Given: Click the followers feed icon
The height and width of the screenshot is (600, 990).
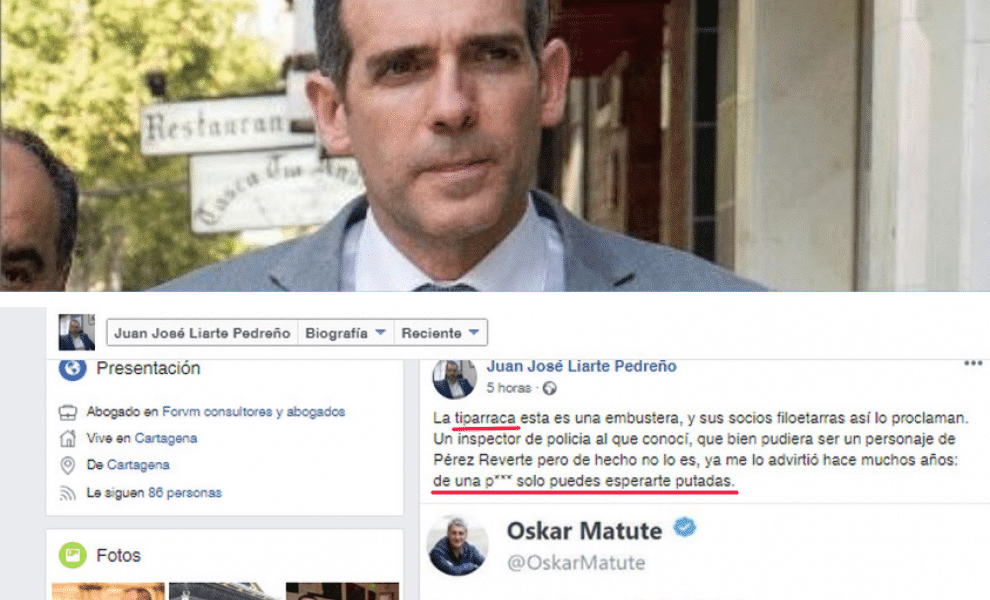Looking at the screenshot, I should (x=68, y=493).
